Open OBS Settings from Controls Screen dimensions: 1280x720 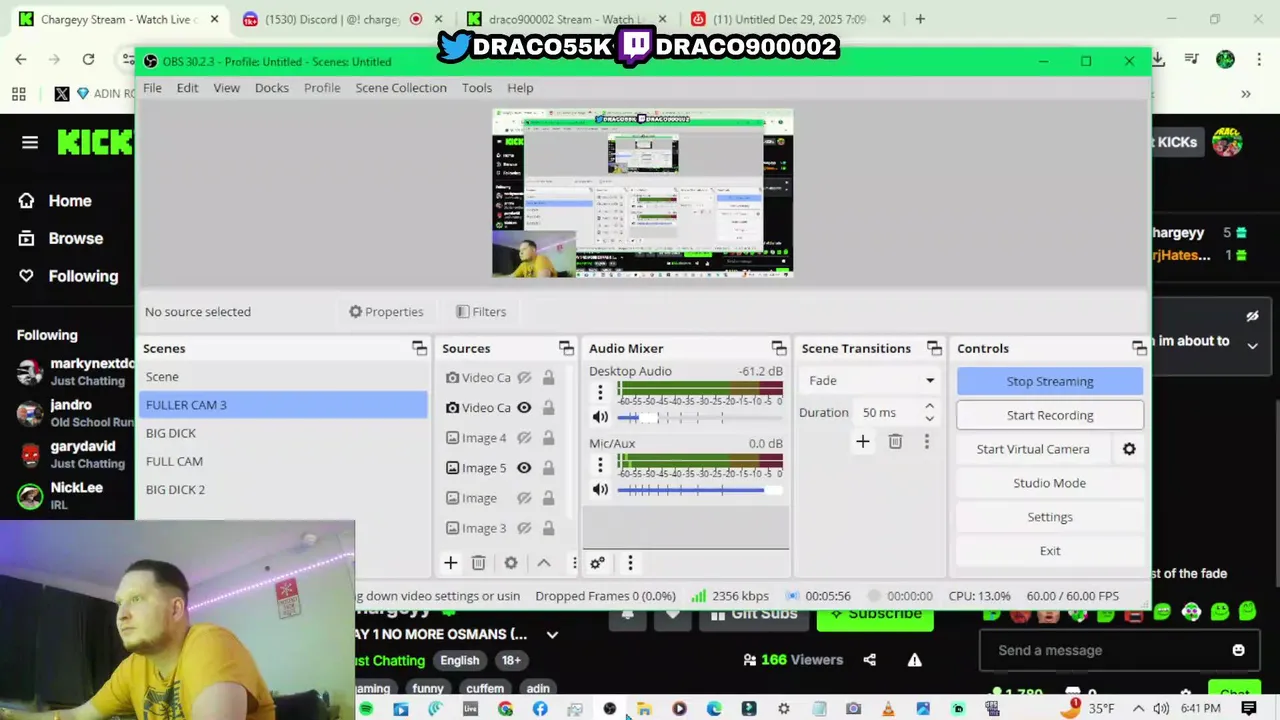click(x=1050, y=517)
